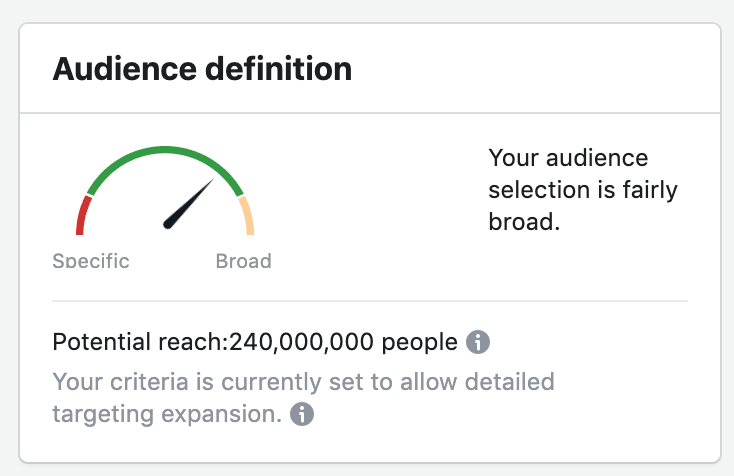Click the word "broad." in the description
The width and height of the screenshot is (734, 476).
(x=523, y=221)
